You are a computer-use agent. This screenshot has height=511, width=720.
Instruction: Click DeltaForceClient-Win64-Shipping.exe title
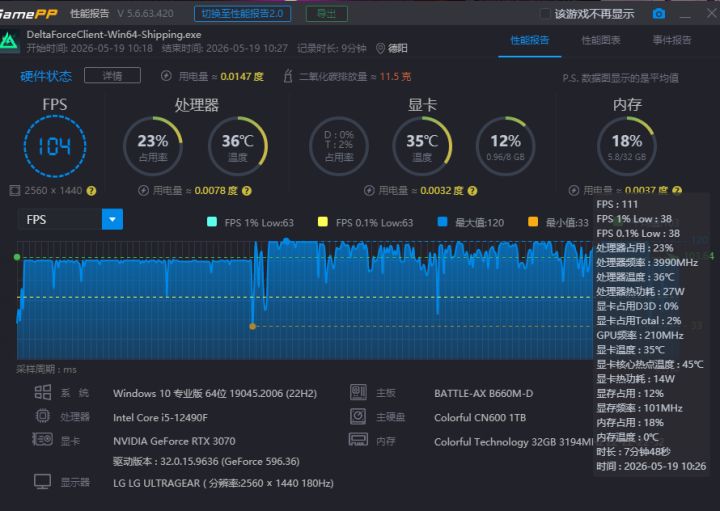tap(114, 34)
